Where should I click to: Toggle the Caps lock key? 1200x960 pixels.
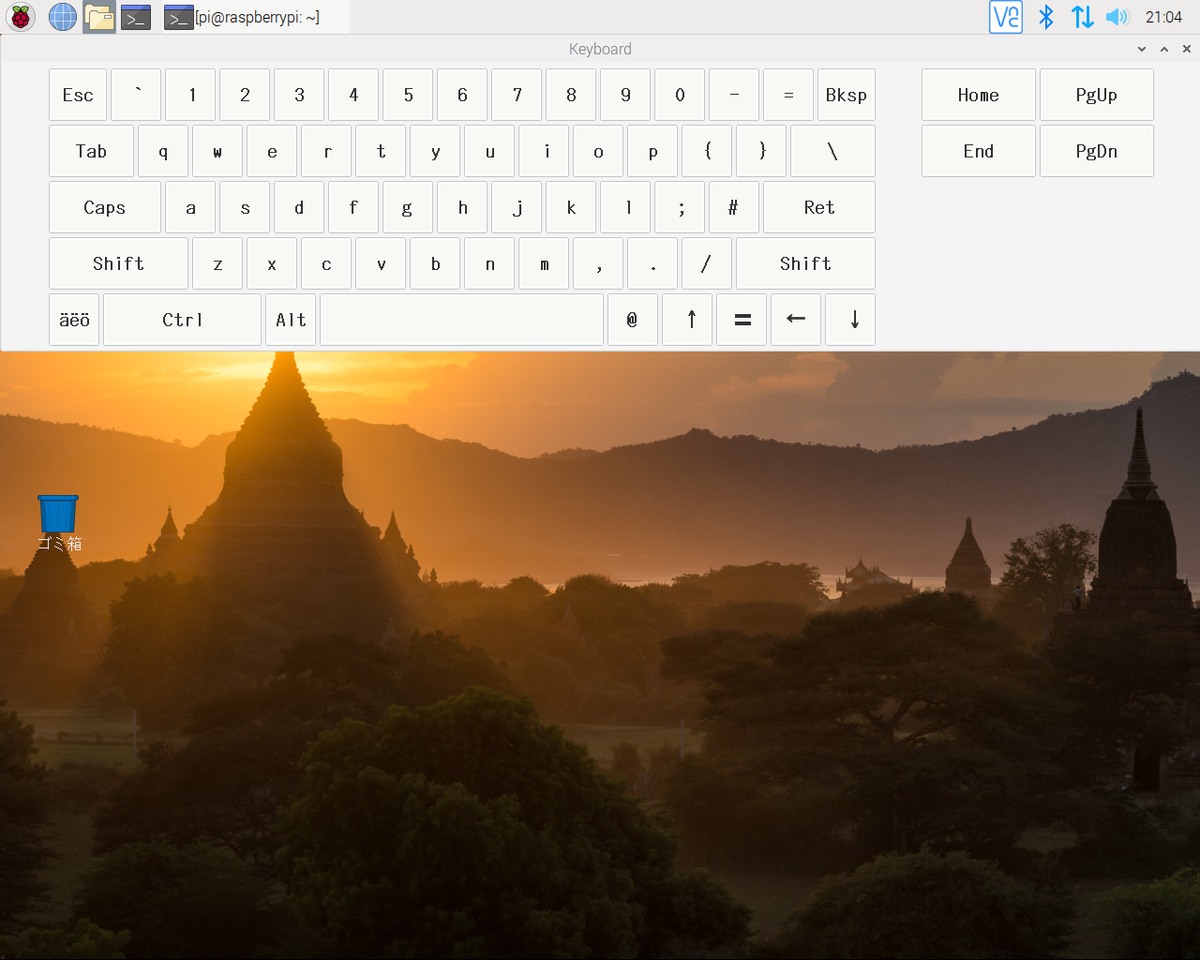[x=105, y=207]
